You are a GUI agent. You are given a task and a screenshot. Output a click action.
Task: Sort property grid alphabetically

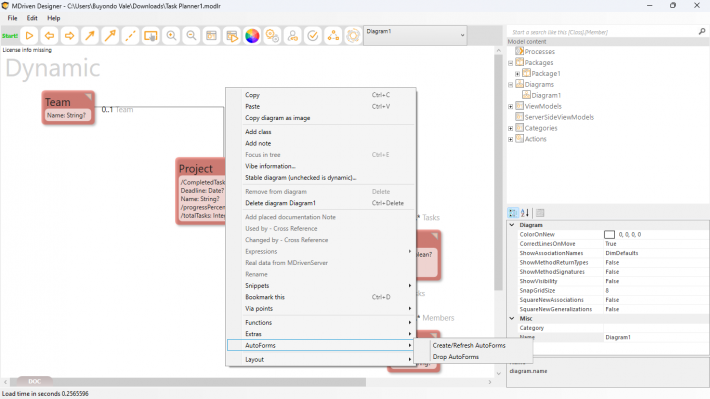pos(525,212)
